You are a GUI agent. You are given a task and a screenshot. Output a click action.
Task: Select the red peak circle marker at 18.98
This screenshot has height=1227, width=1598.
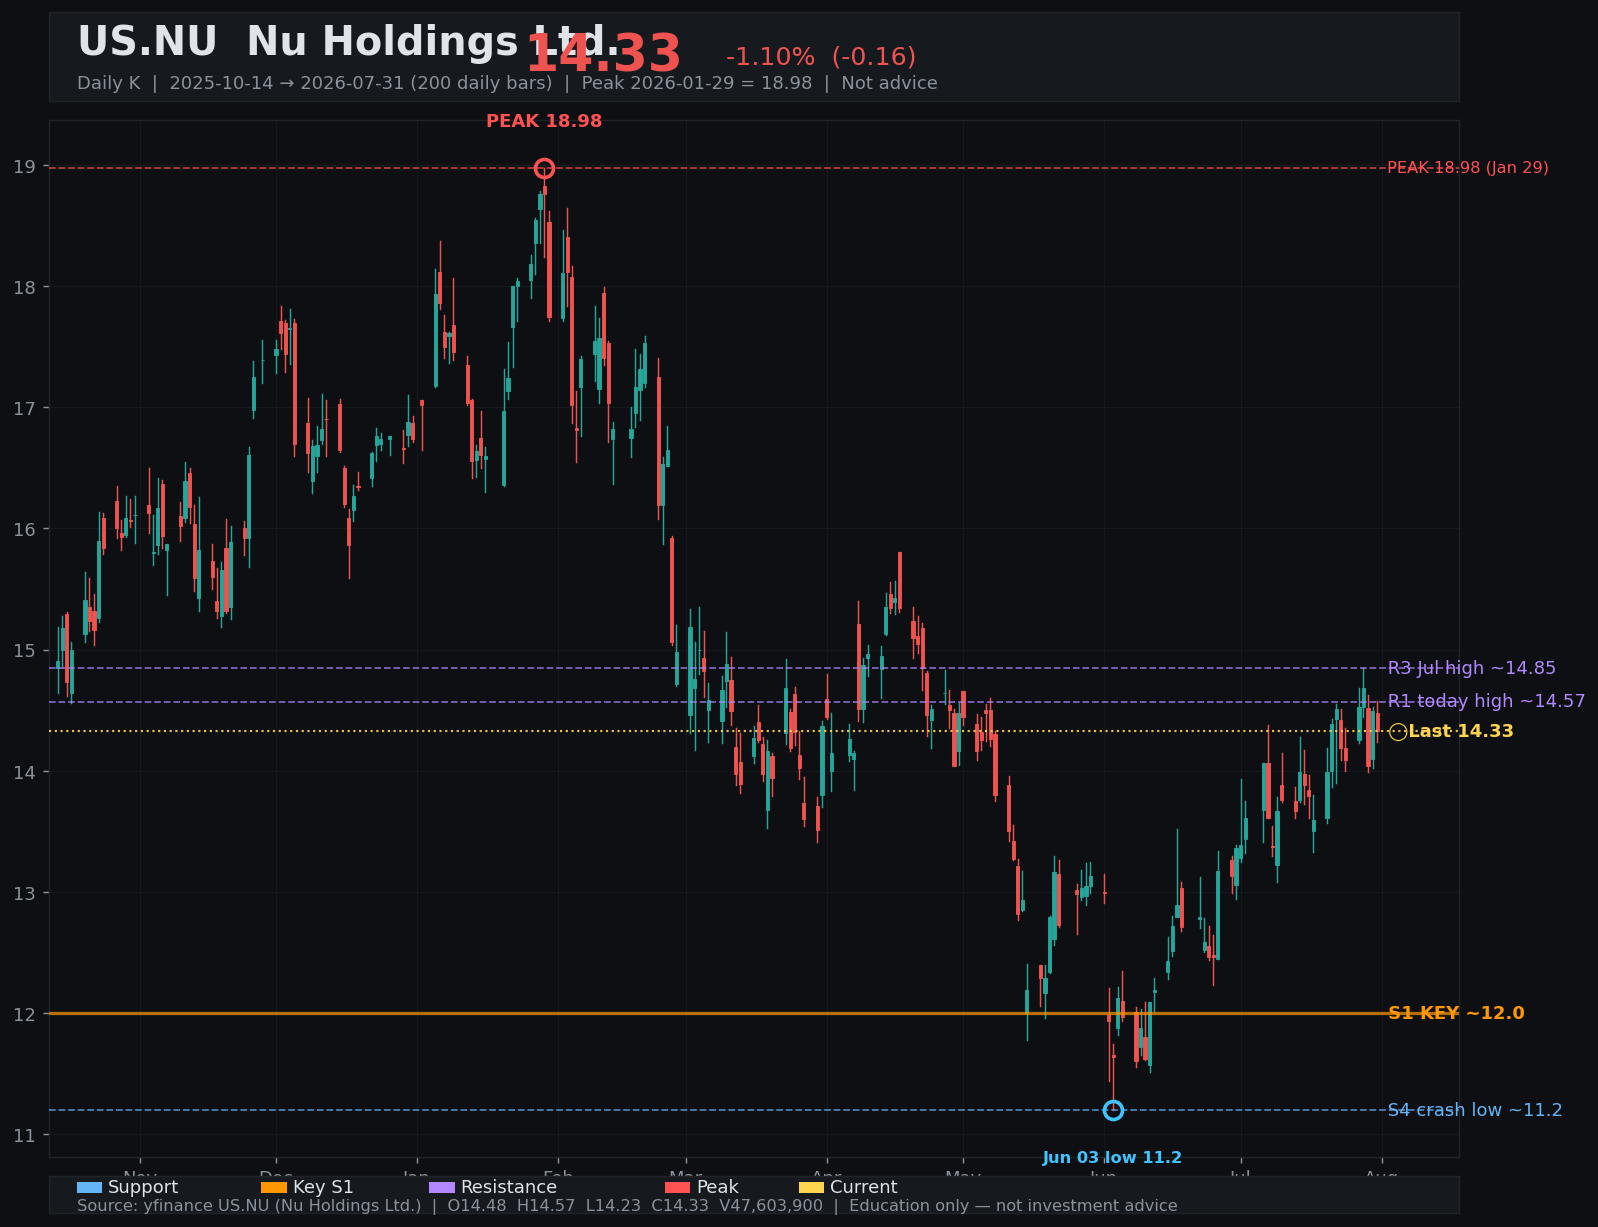[544, 168]
